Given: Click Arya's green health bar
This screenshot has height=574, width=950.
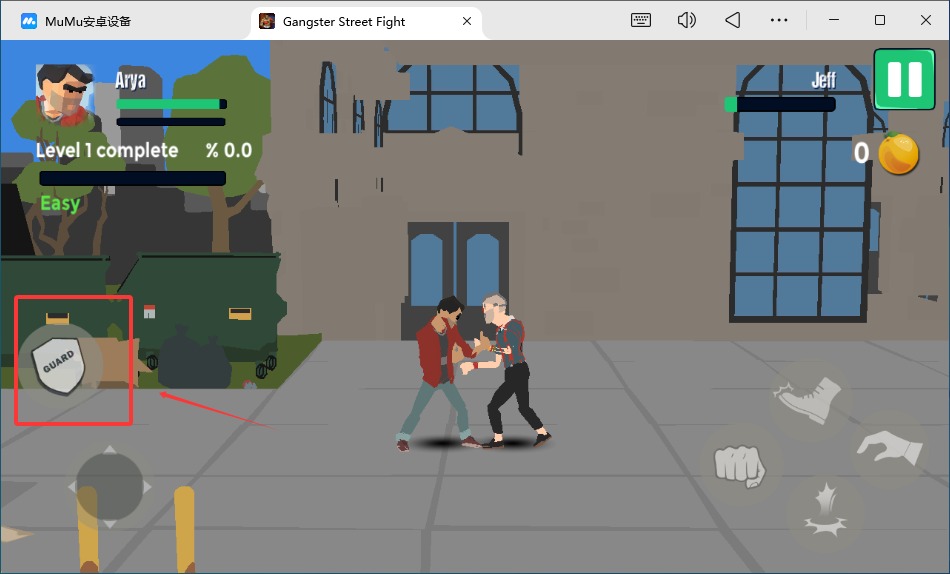Looking at the screenshot, I should [x=171, y=104].
